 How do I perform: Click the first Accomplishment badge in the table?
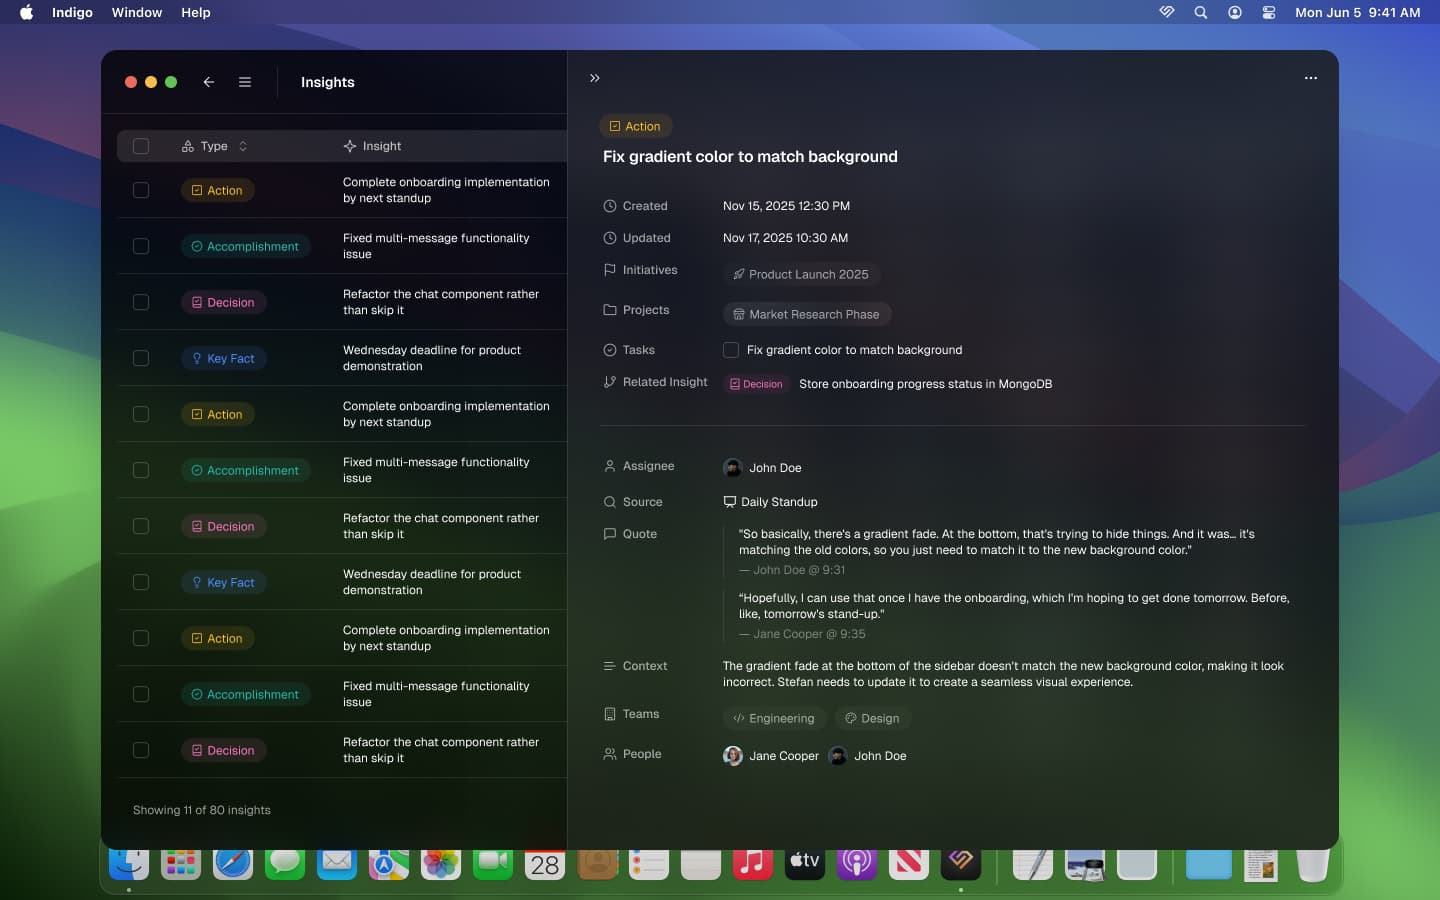(x=245, y=246)
